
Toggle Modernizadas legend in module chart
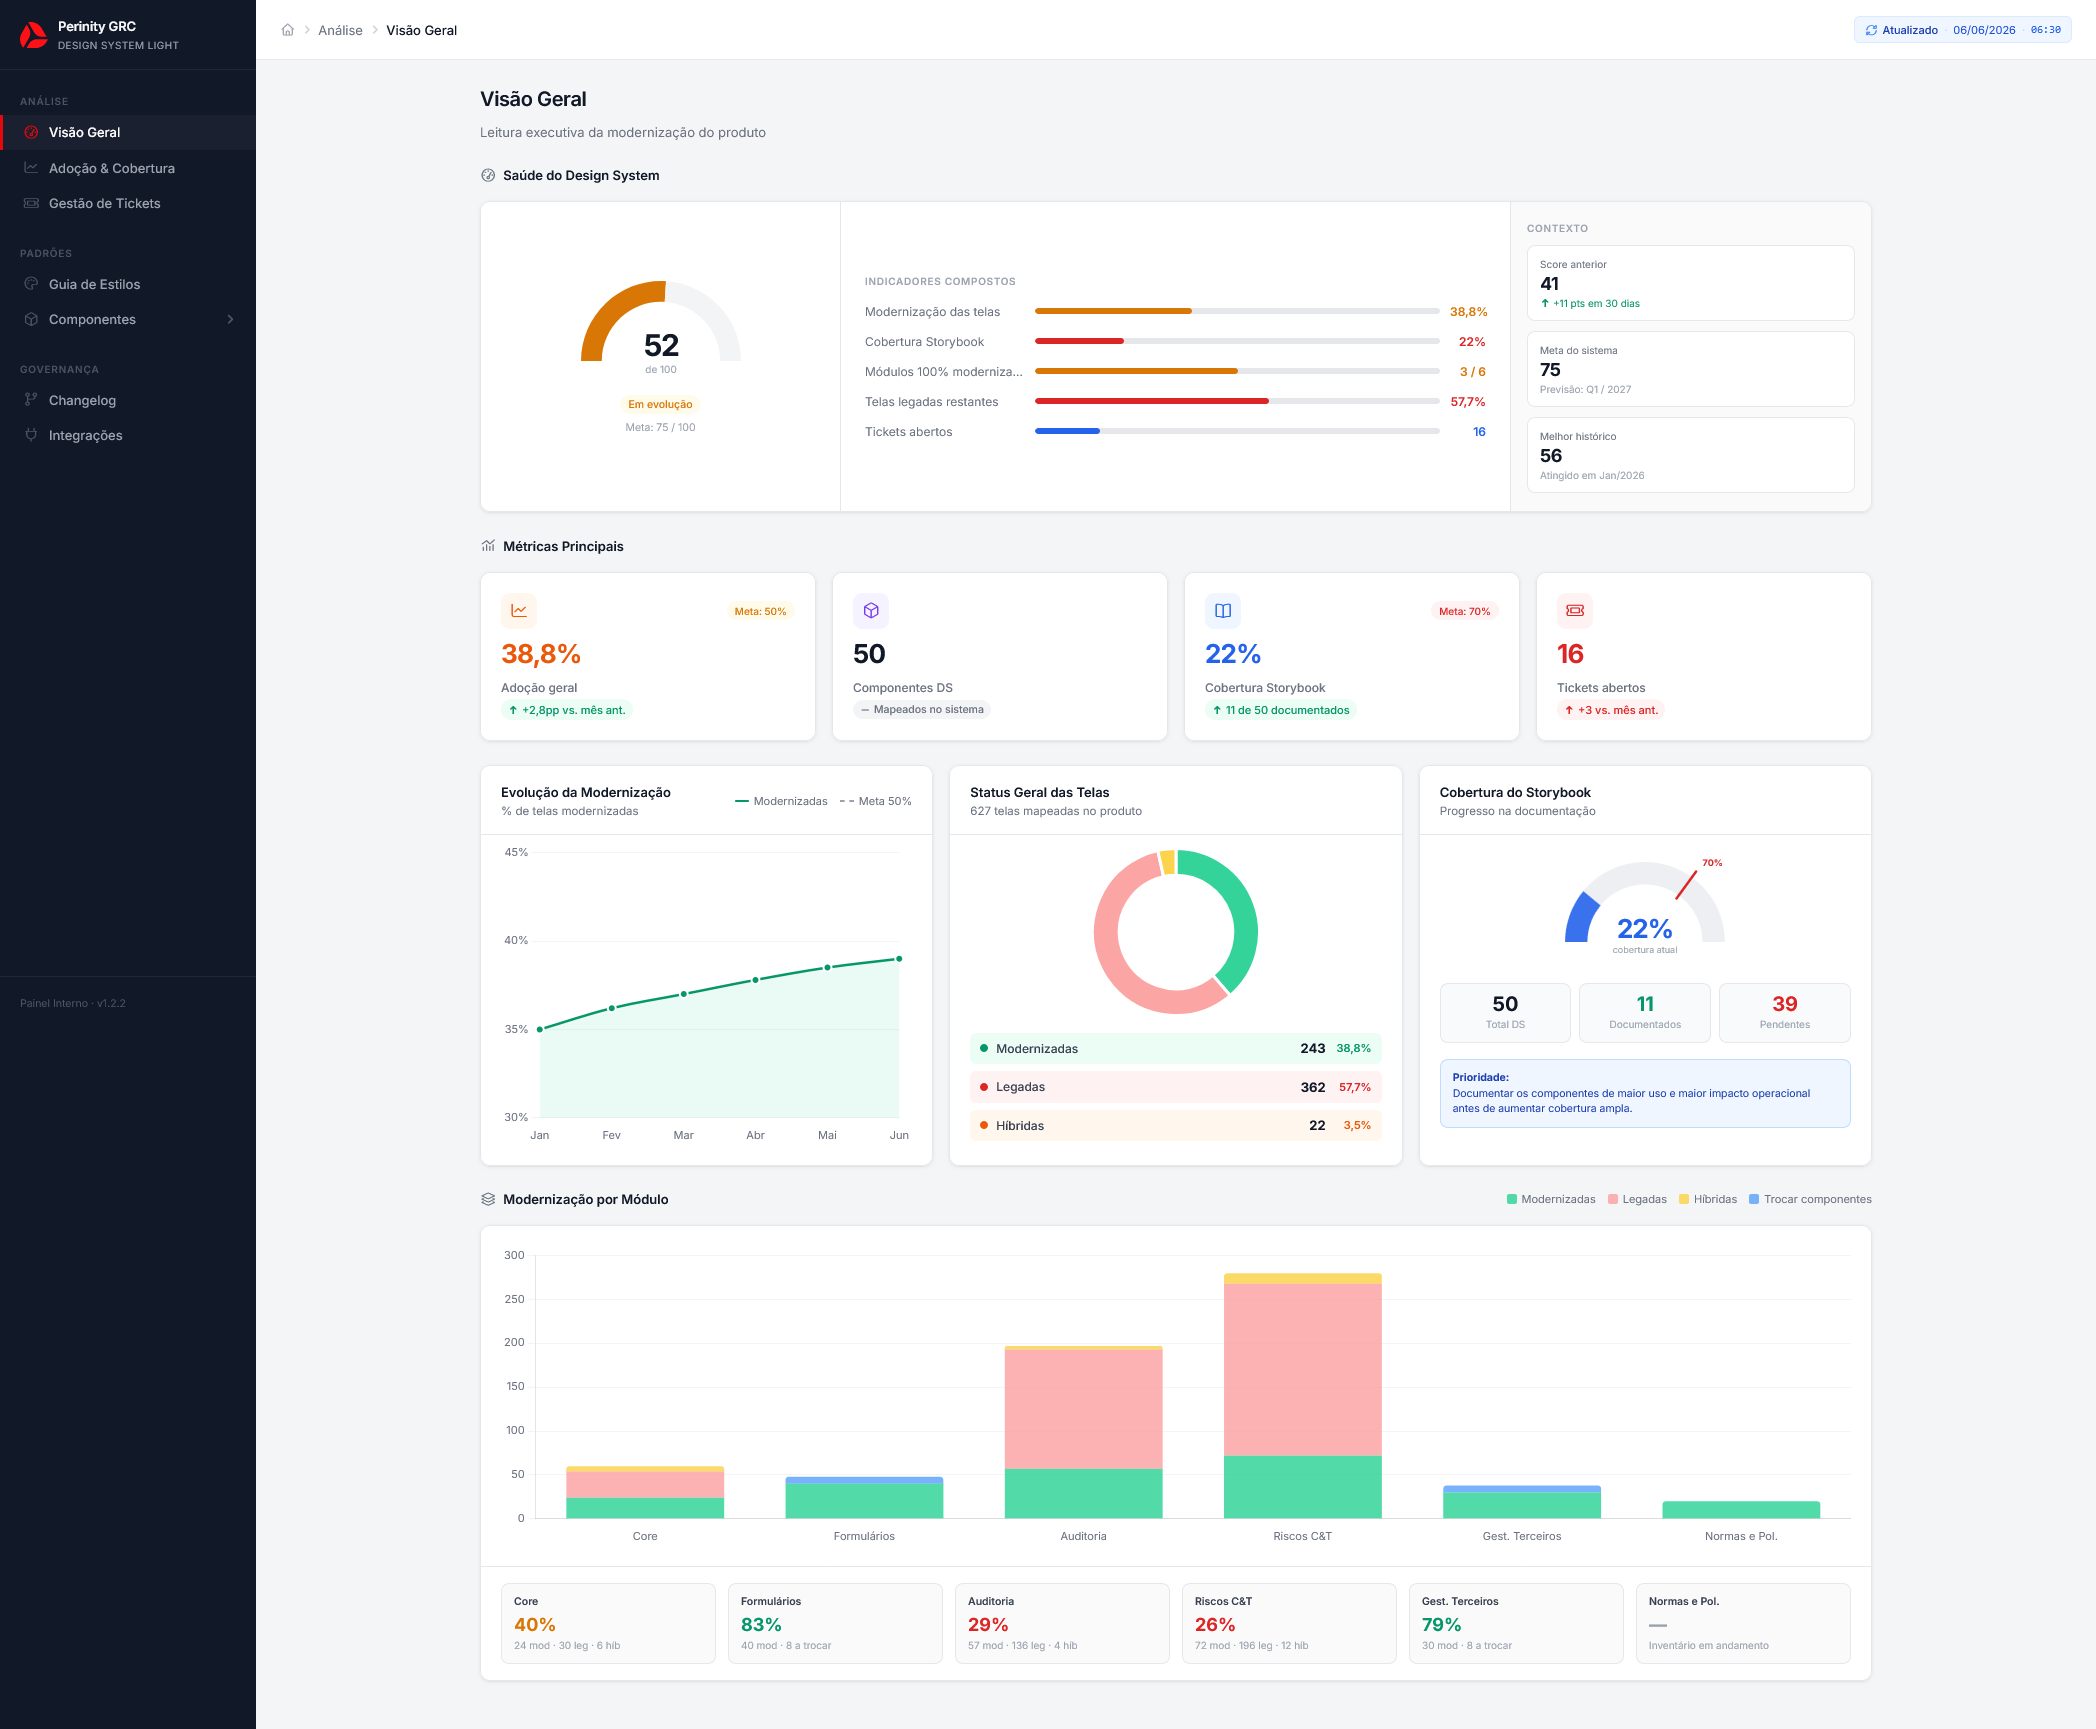(x=1551, y=1199)
